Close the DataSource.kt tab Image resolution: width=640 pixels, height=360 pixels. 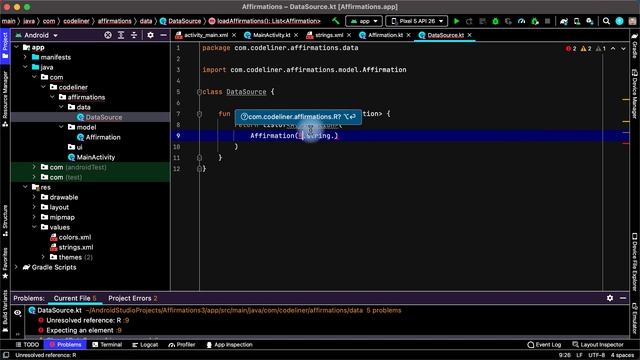click(469, 35)
